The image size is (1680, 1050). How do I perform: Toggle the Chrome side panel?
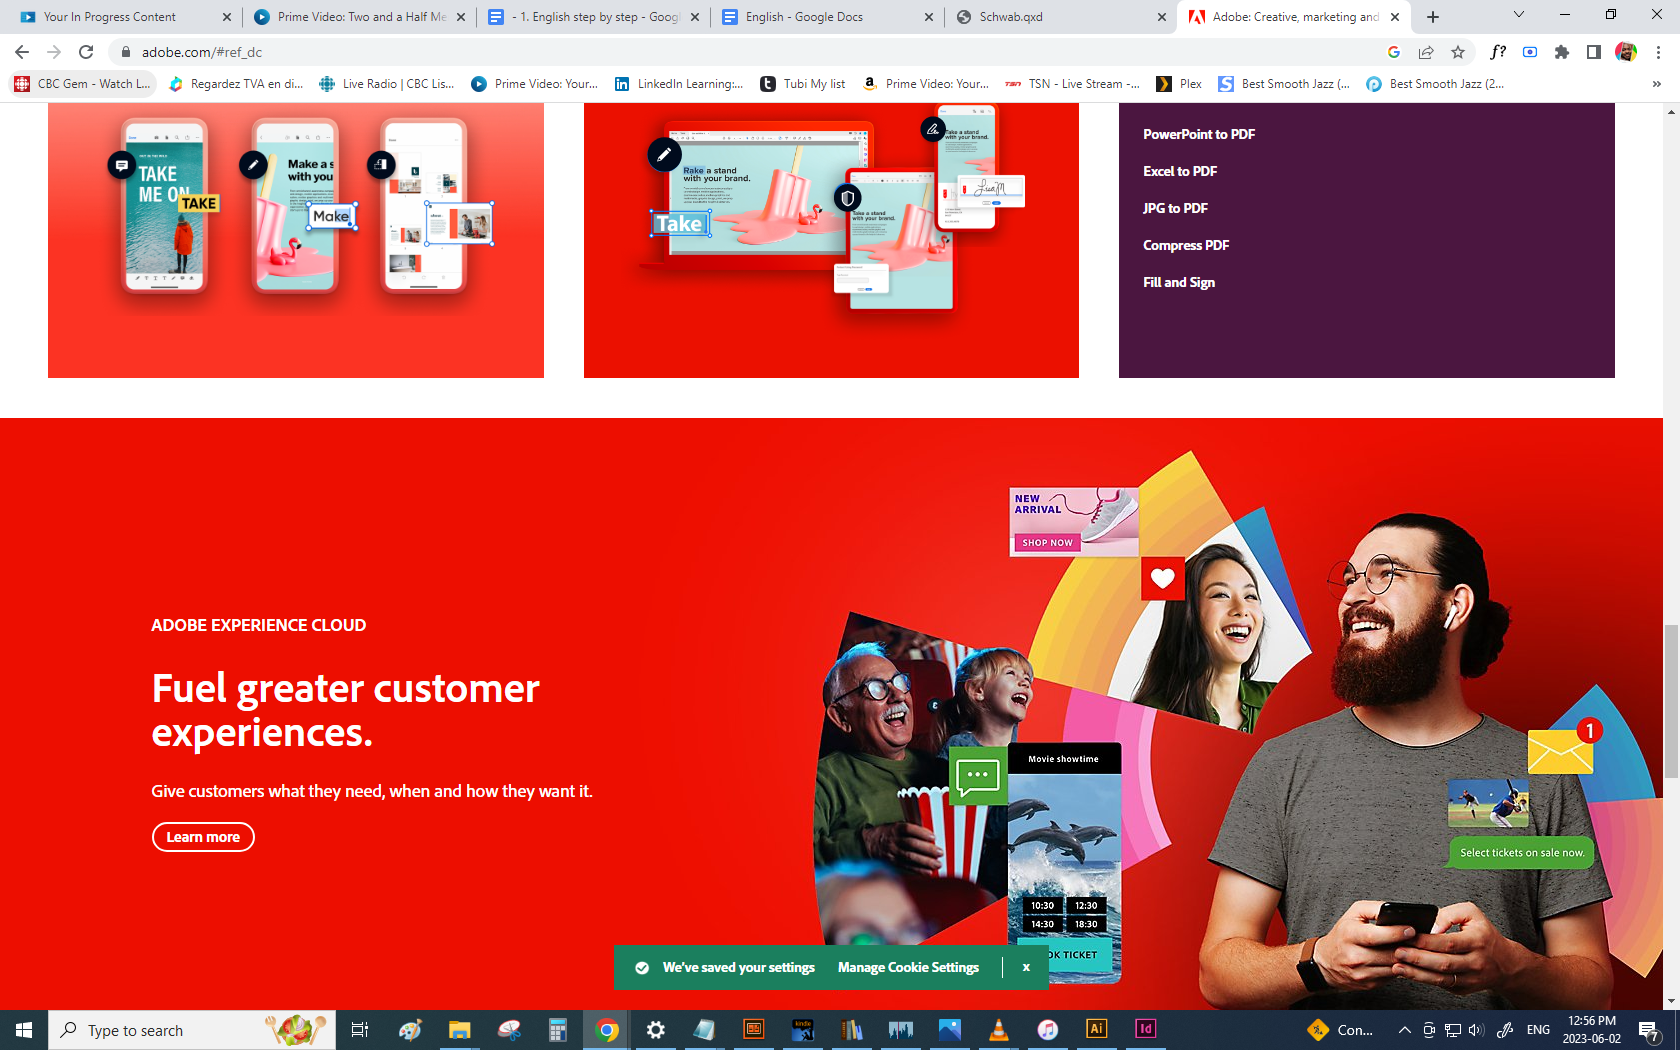[x=1594, y=52]
